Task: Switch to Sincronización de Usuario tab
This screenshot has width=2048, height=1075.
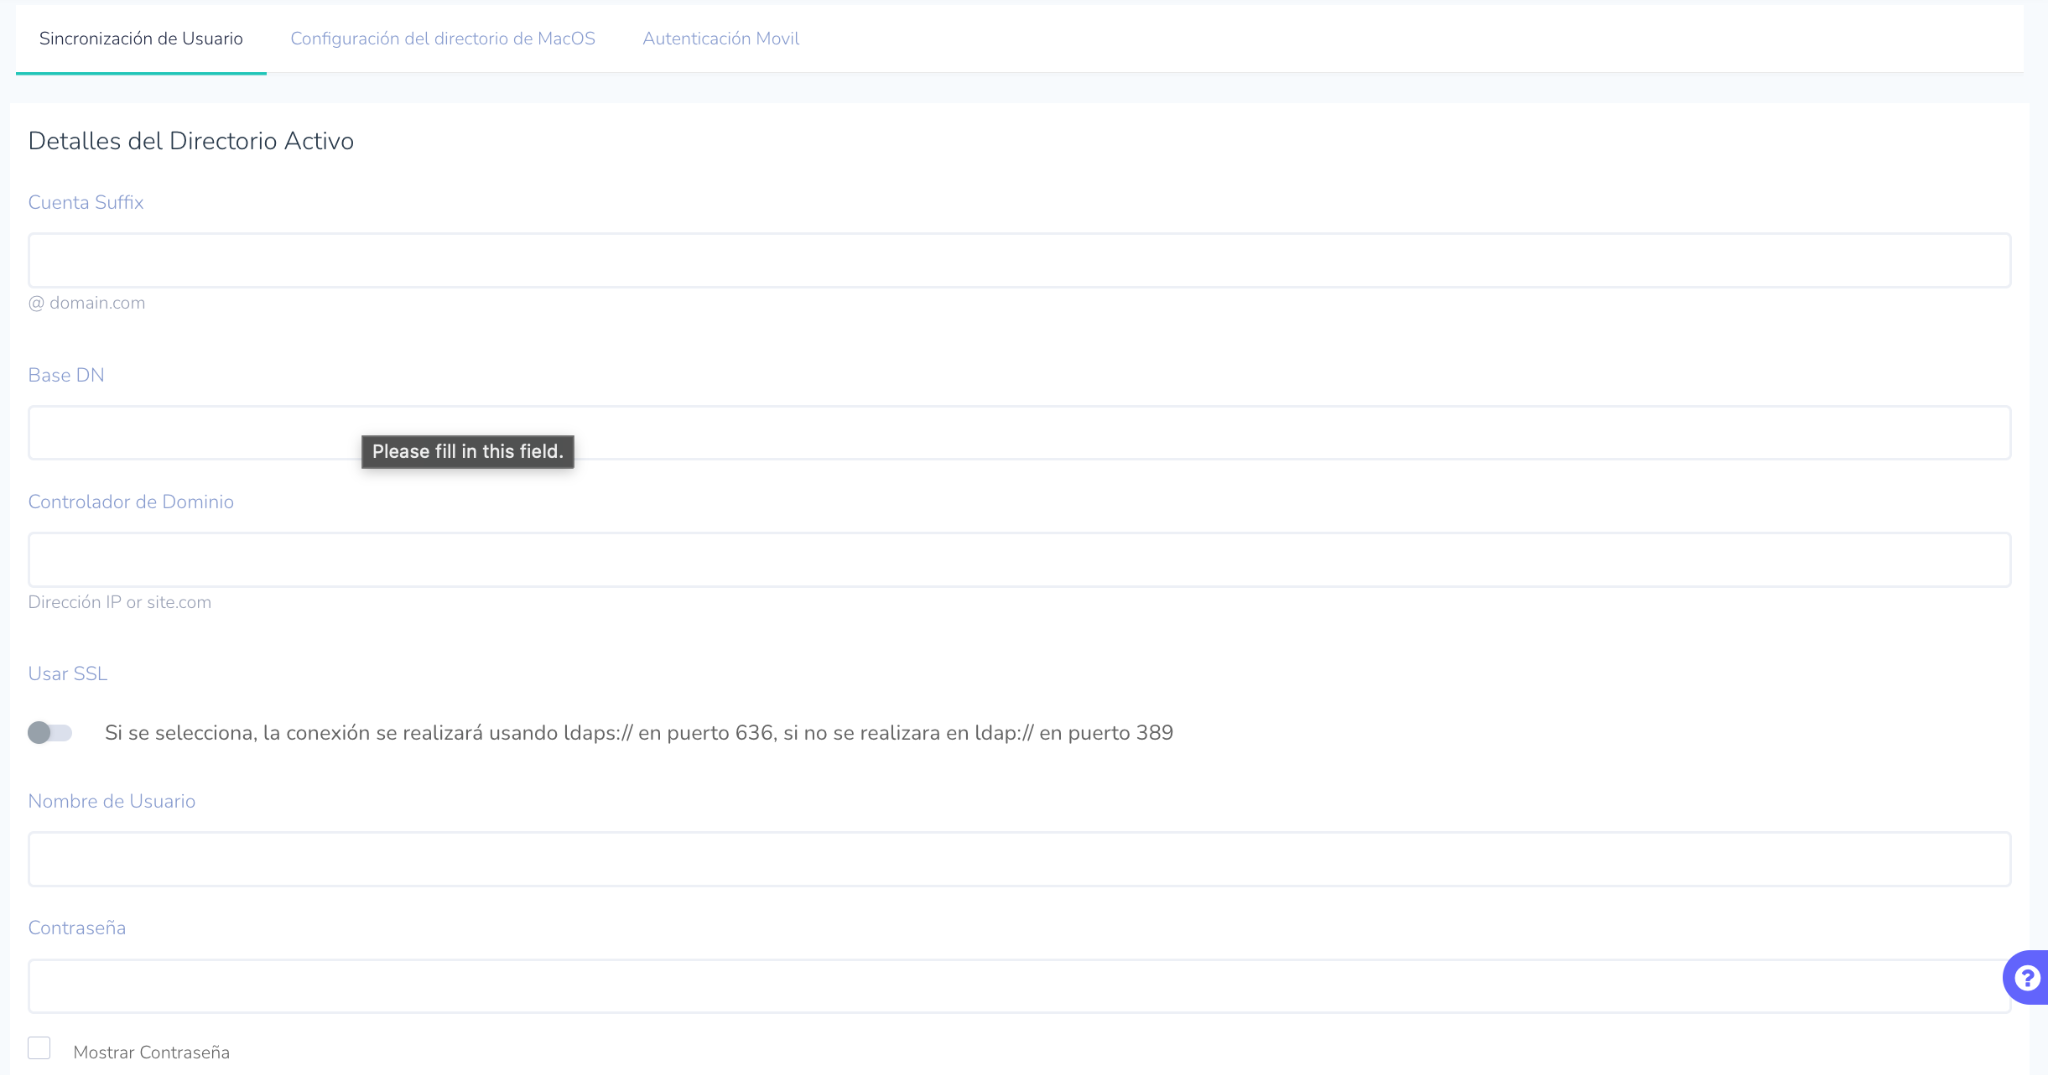Action: point(141,38)
